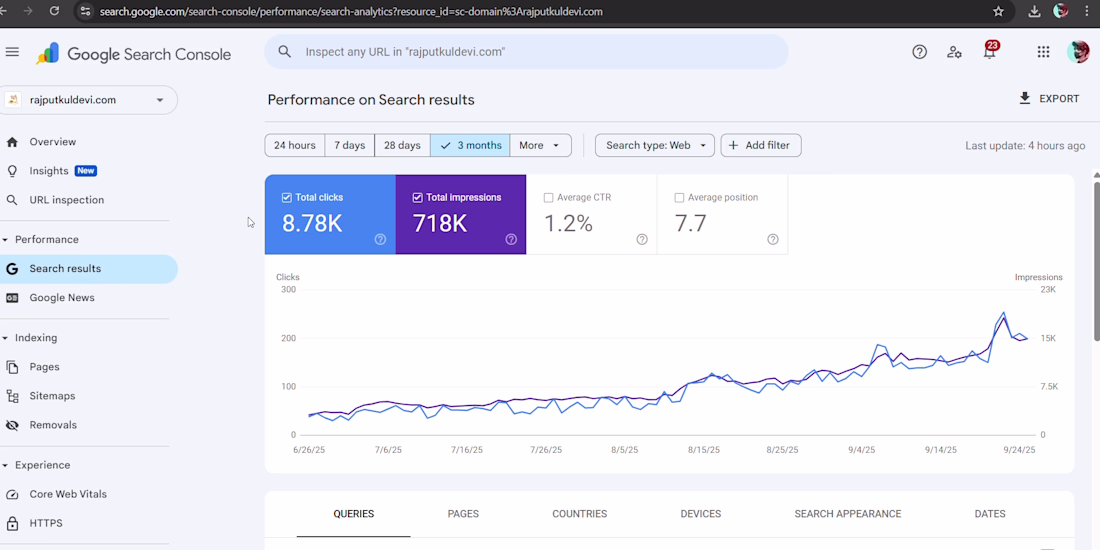1100x550 pixels.
Task: Click the Overview home icon
Action: (12, 142)
